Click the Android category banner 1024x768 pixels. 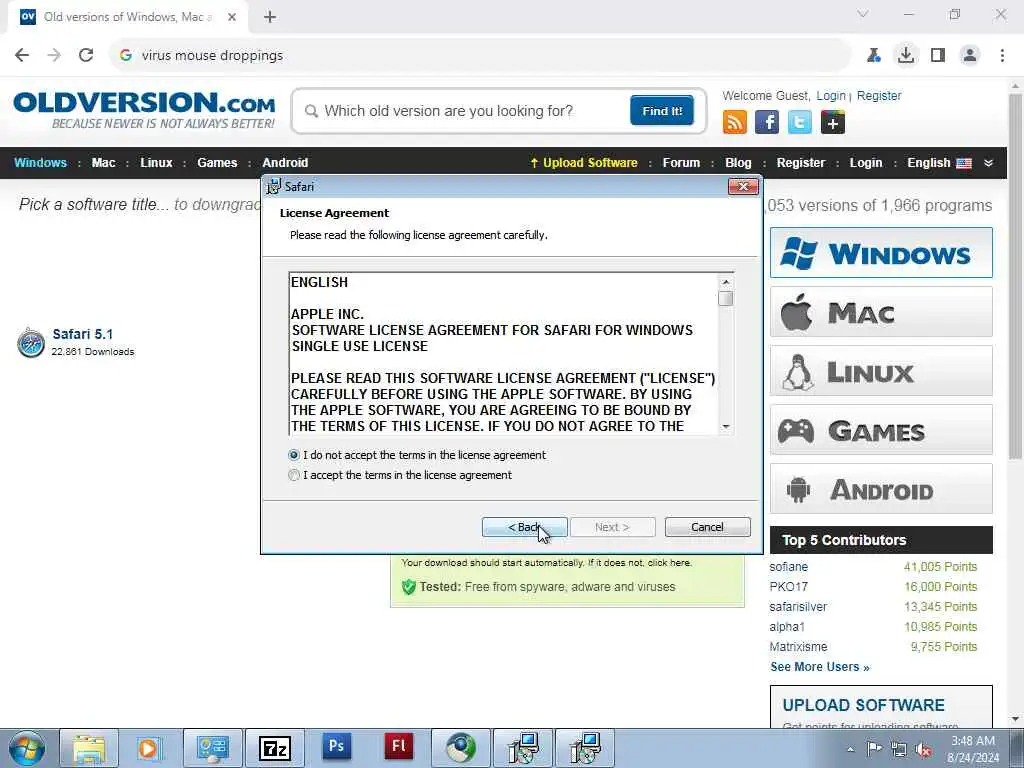pyautogui.click(x=881, y=489)
